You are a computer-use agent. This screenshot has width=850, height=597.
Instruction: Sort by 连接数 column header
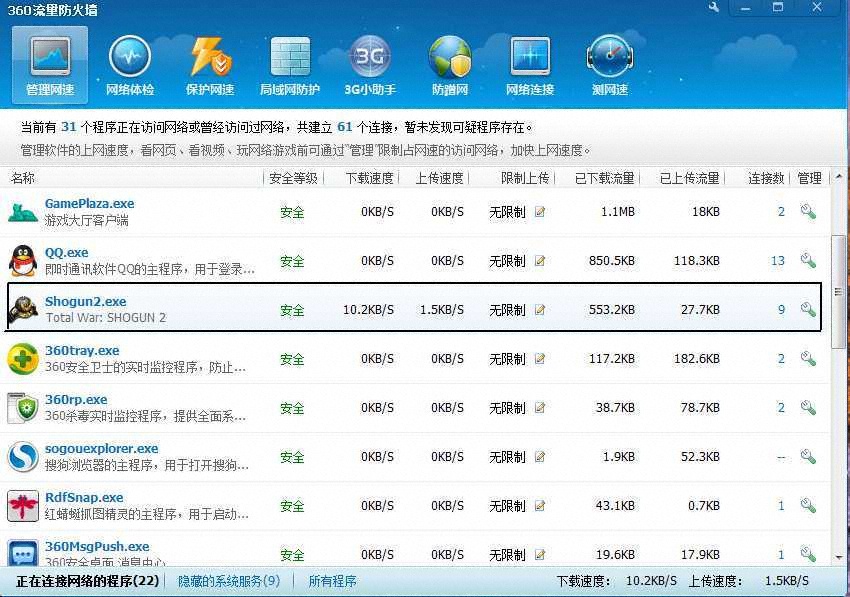[x=767, y=178]
